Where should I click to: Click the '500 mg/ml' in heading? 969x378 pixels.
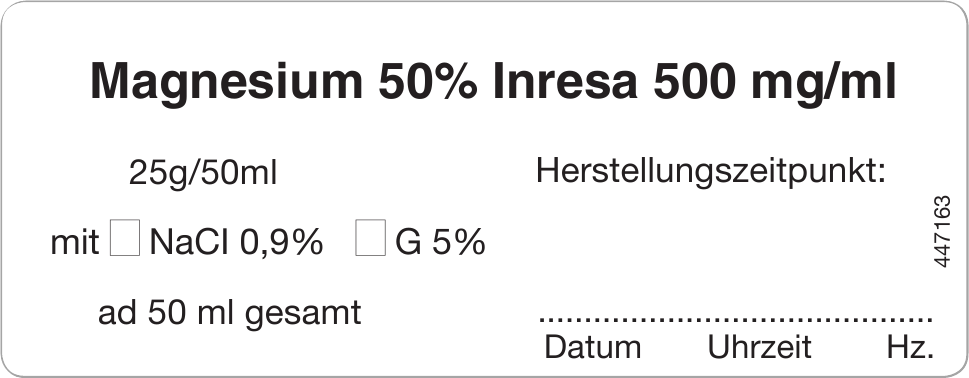click(x=775, y=83)
